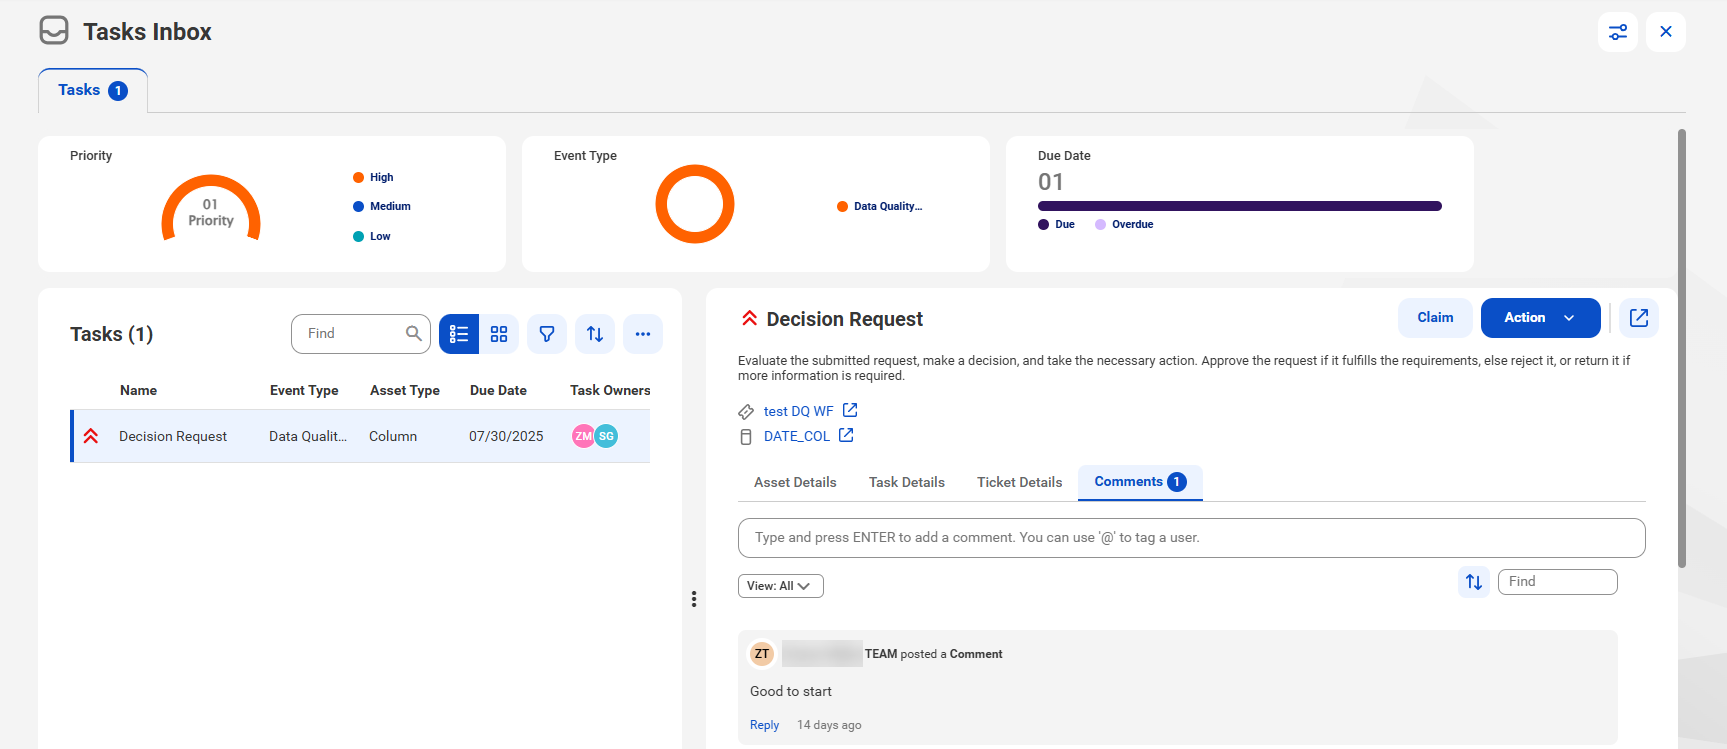The height and width of the screenshot is (749, 1727).
Task: Switch task list to list view
Action: (x=459, y=334)
